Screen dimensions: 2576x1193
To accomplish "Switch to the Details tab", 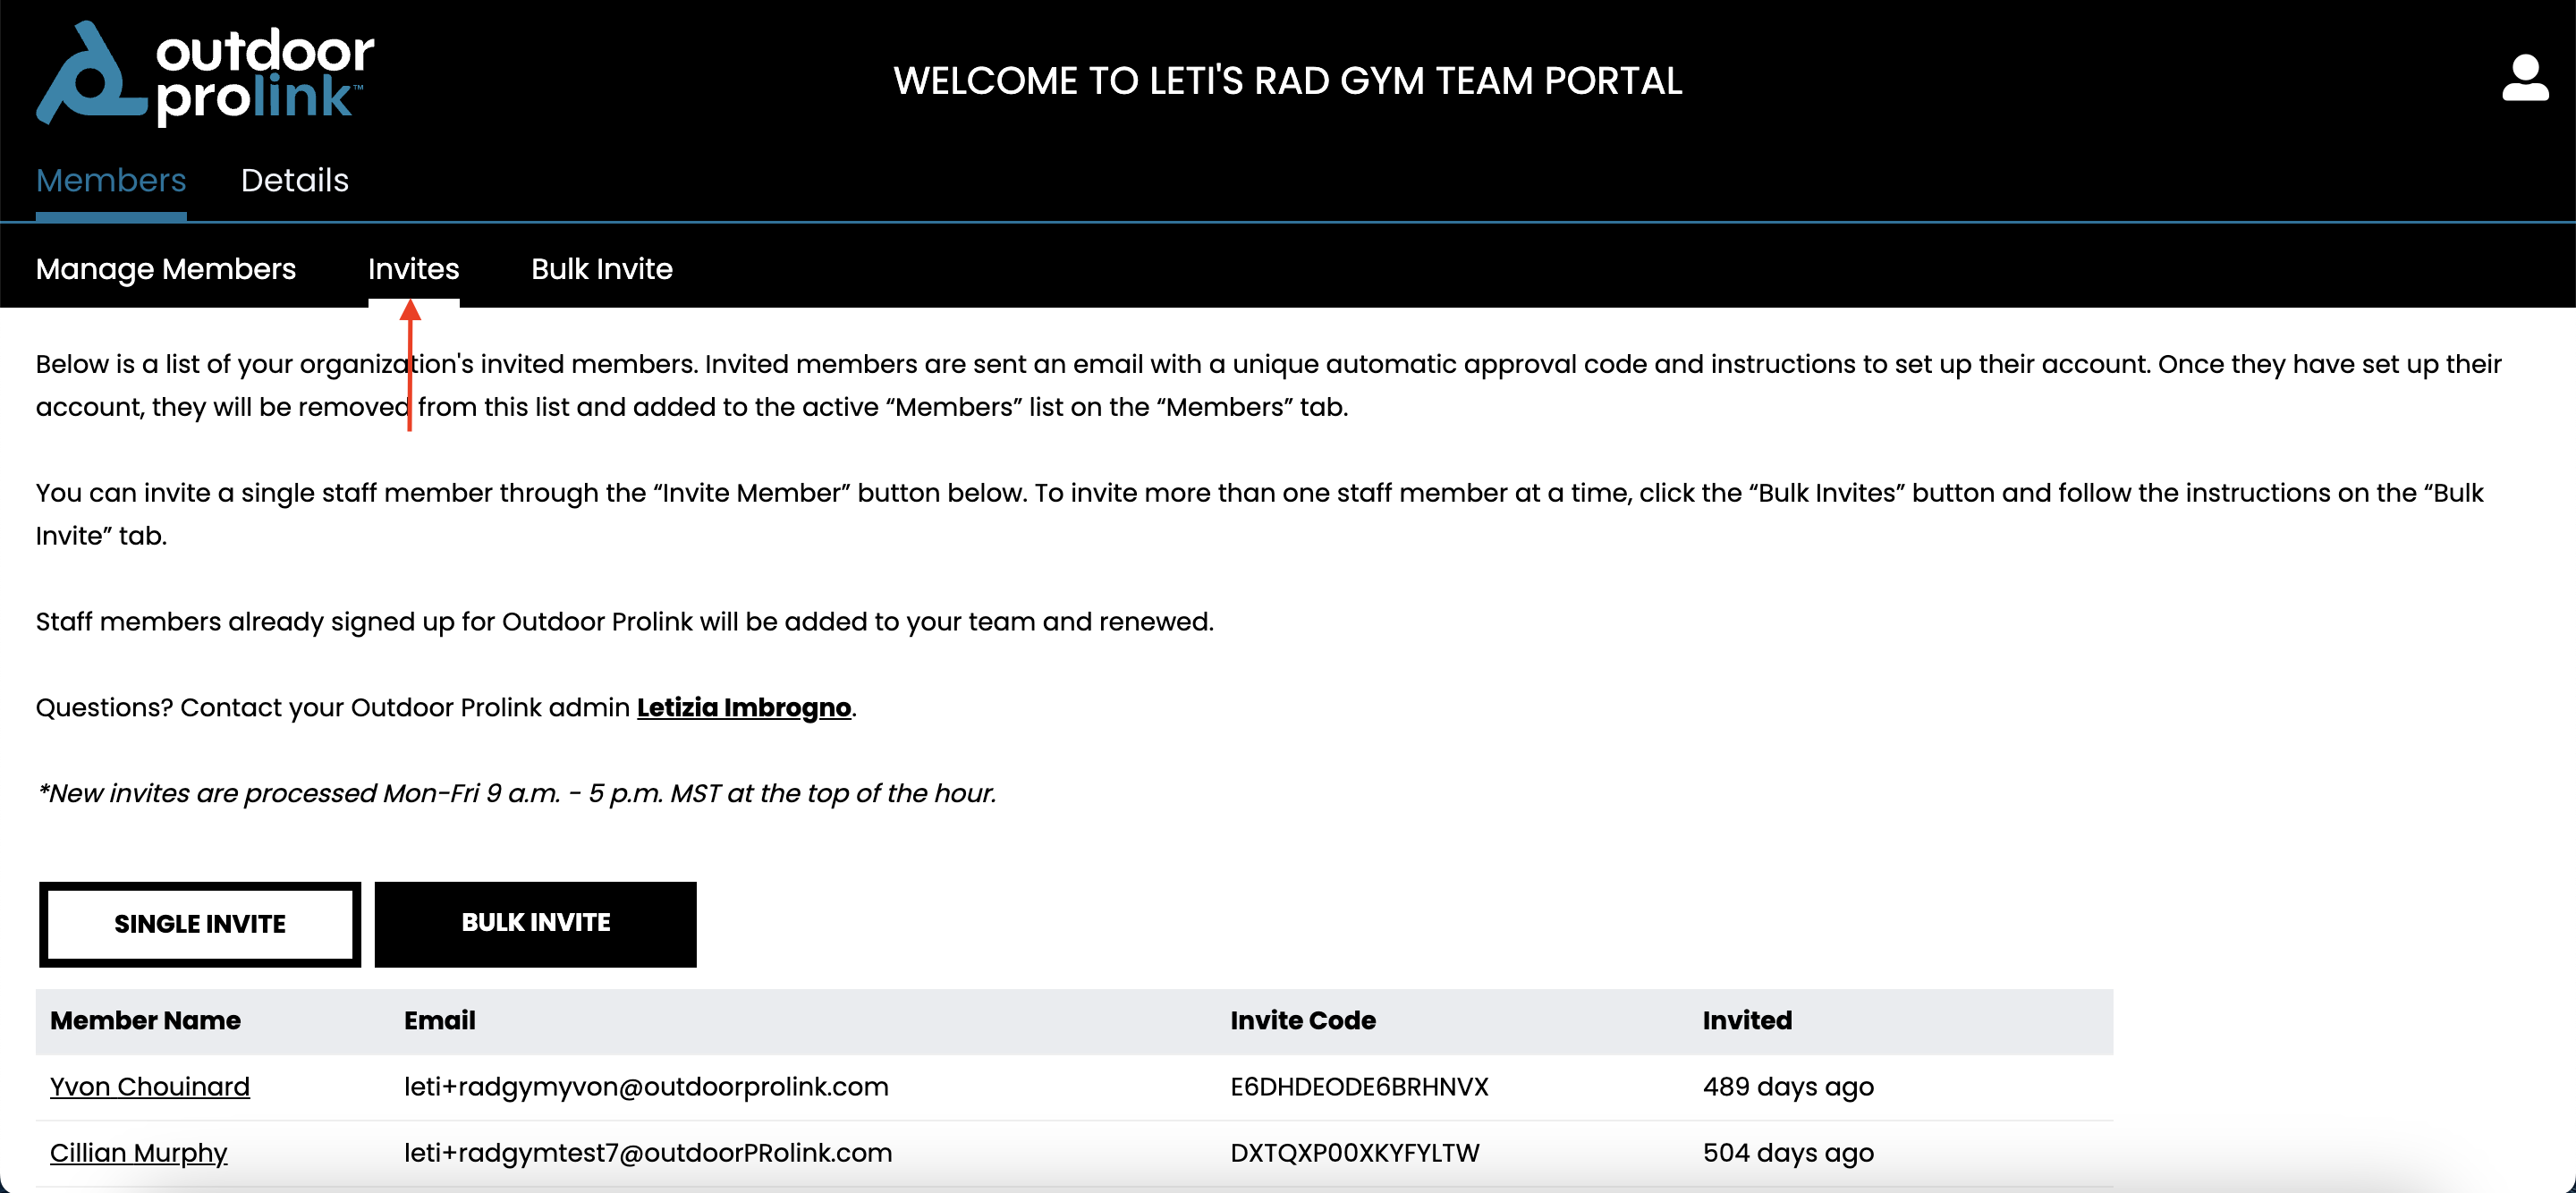I will [x=294, y=180].
